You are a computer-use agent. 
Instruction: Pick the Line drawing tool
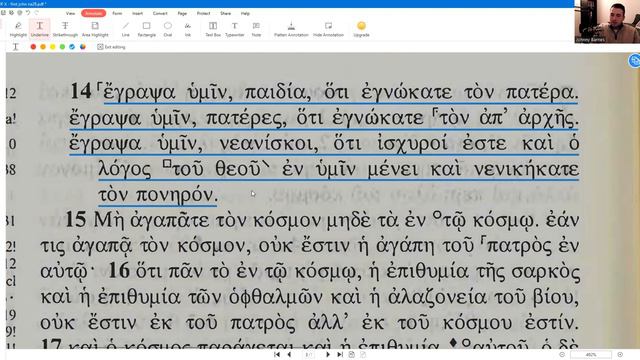pyautogui.click(x=125, y=29)
